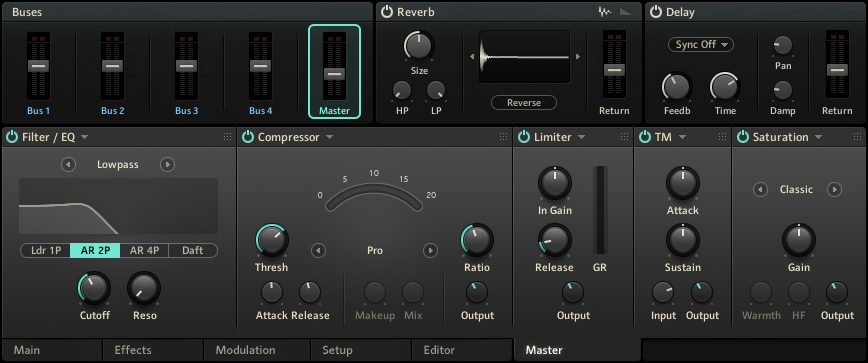Image resolution: width=868 pixels, height=363 pixels.
Task: Select the Bus 3 channel label
Action: click(x=187, y=111)
